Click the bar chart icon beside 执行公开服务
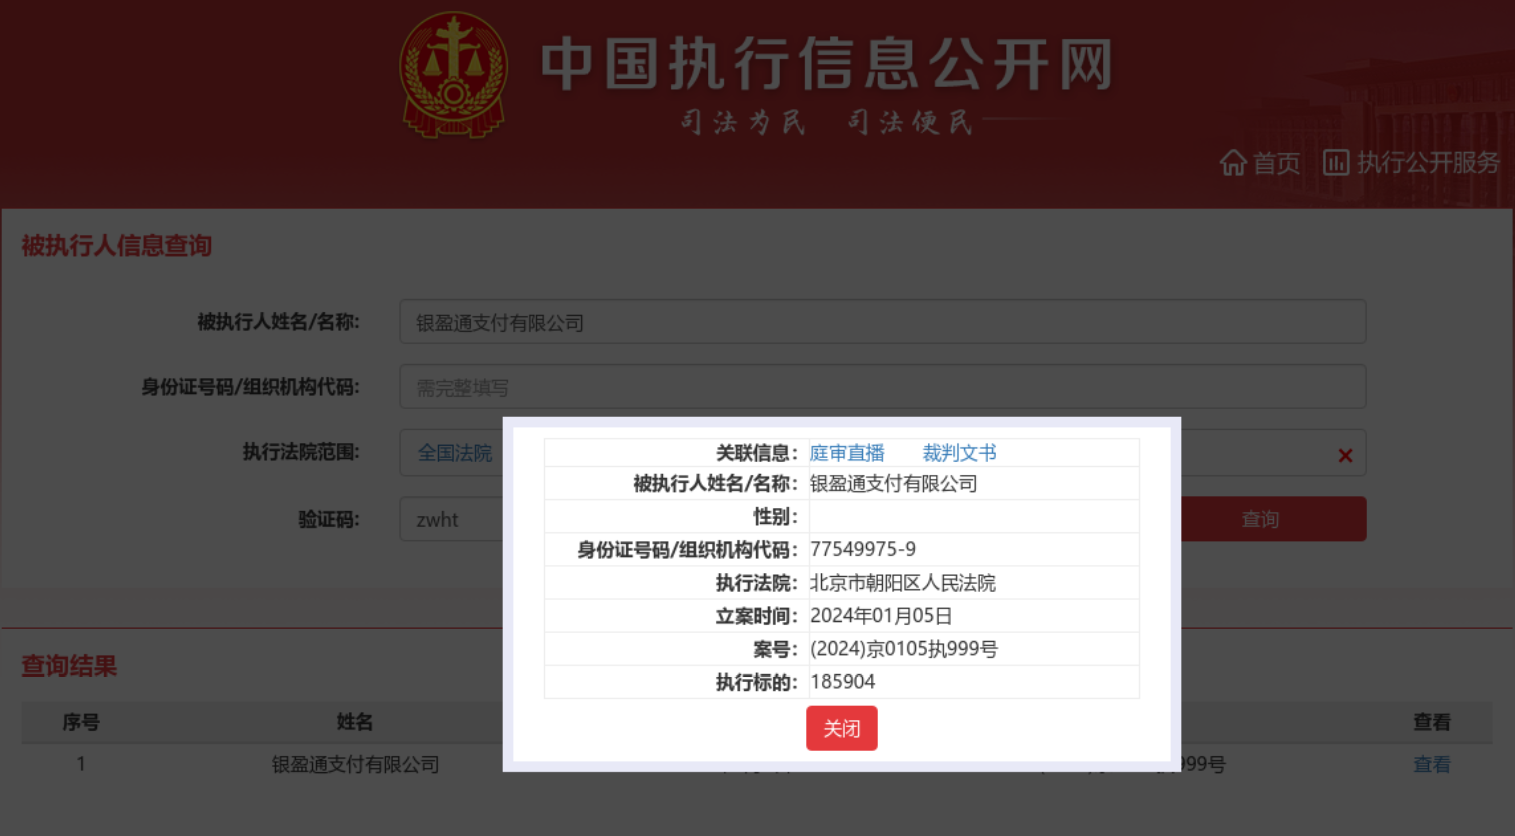Viewport: 1515px width, 836px height. 1336,162
